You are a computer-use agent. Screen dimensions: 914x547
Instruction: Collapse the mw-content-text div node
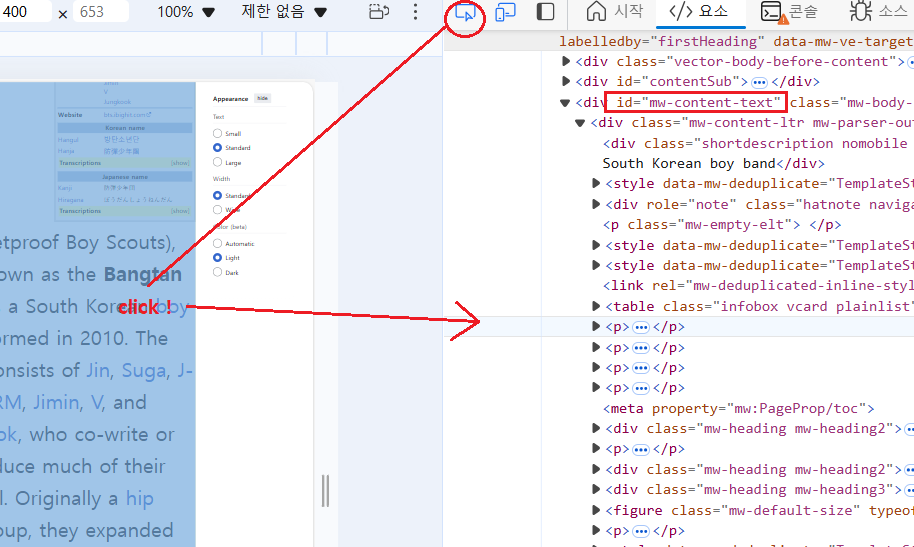point(564,103)
